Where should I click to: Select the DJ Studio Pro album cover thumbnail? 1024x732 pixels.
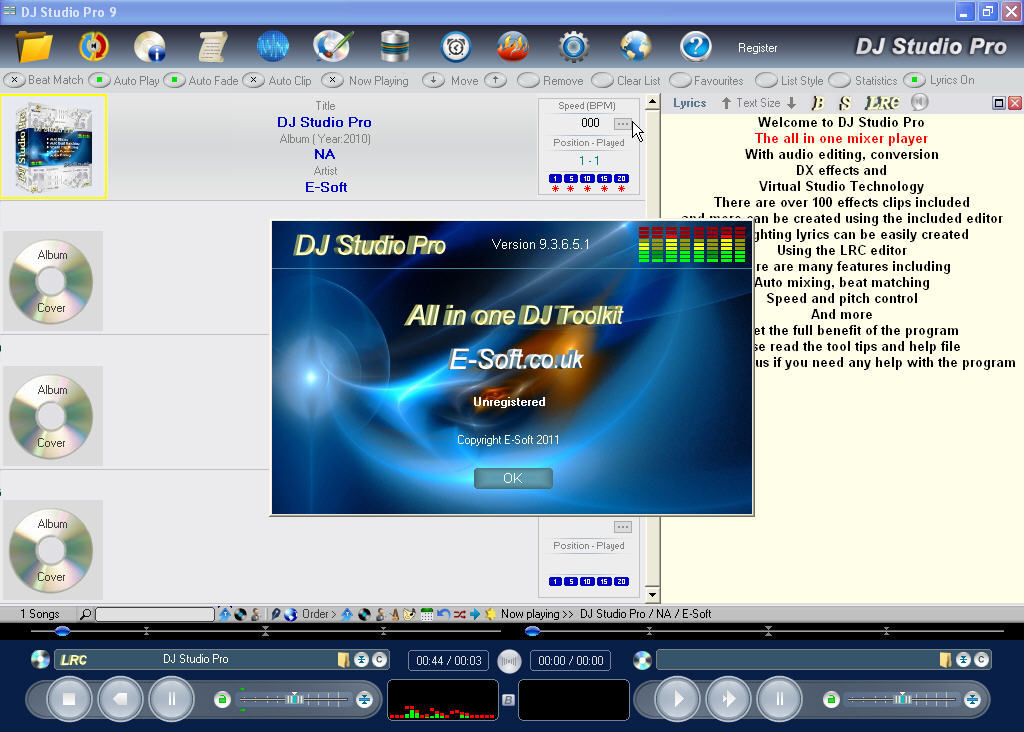54,147
